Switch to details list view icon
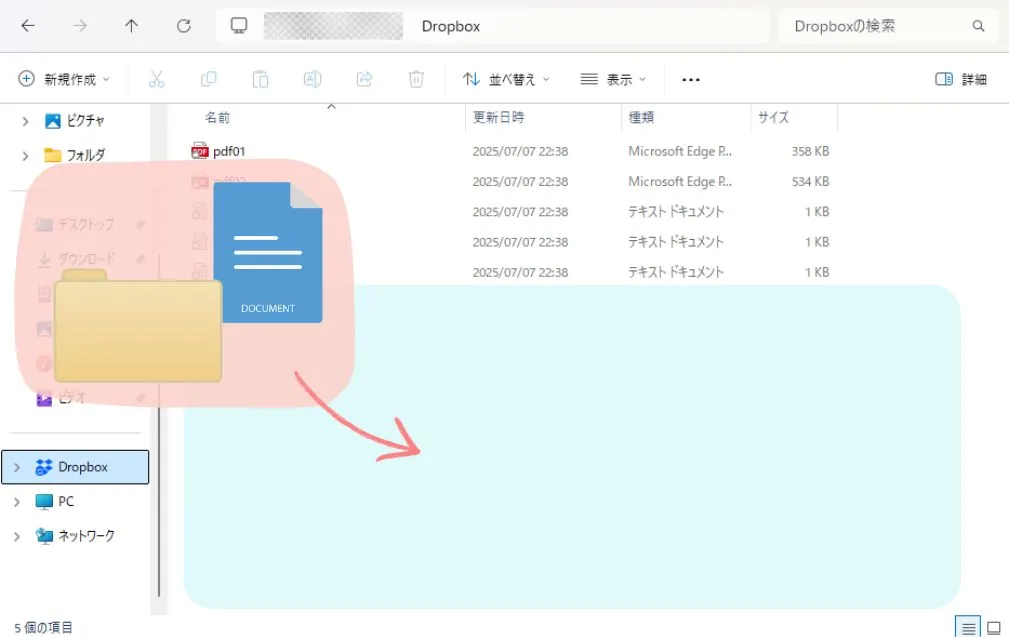This screenshot has width=1009, height=637. pos(968,627)
